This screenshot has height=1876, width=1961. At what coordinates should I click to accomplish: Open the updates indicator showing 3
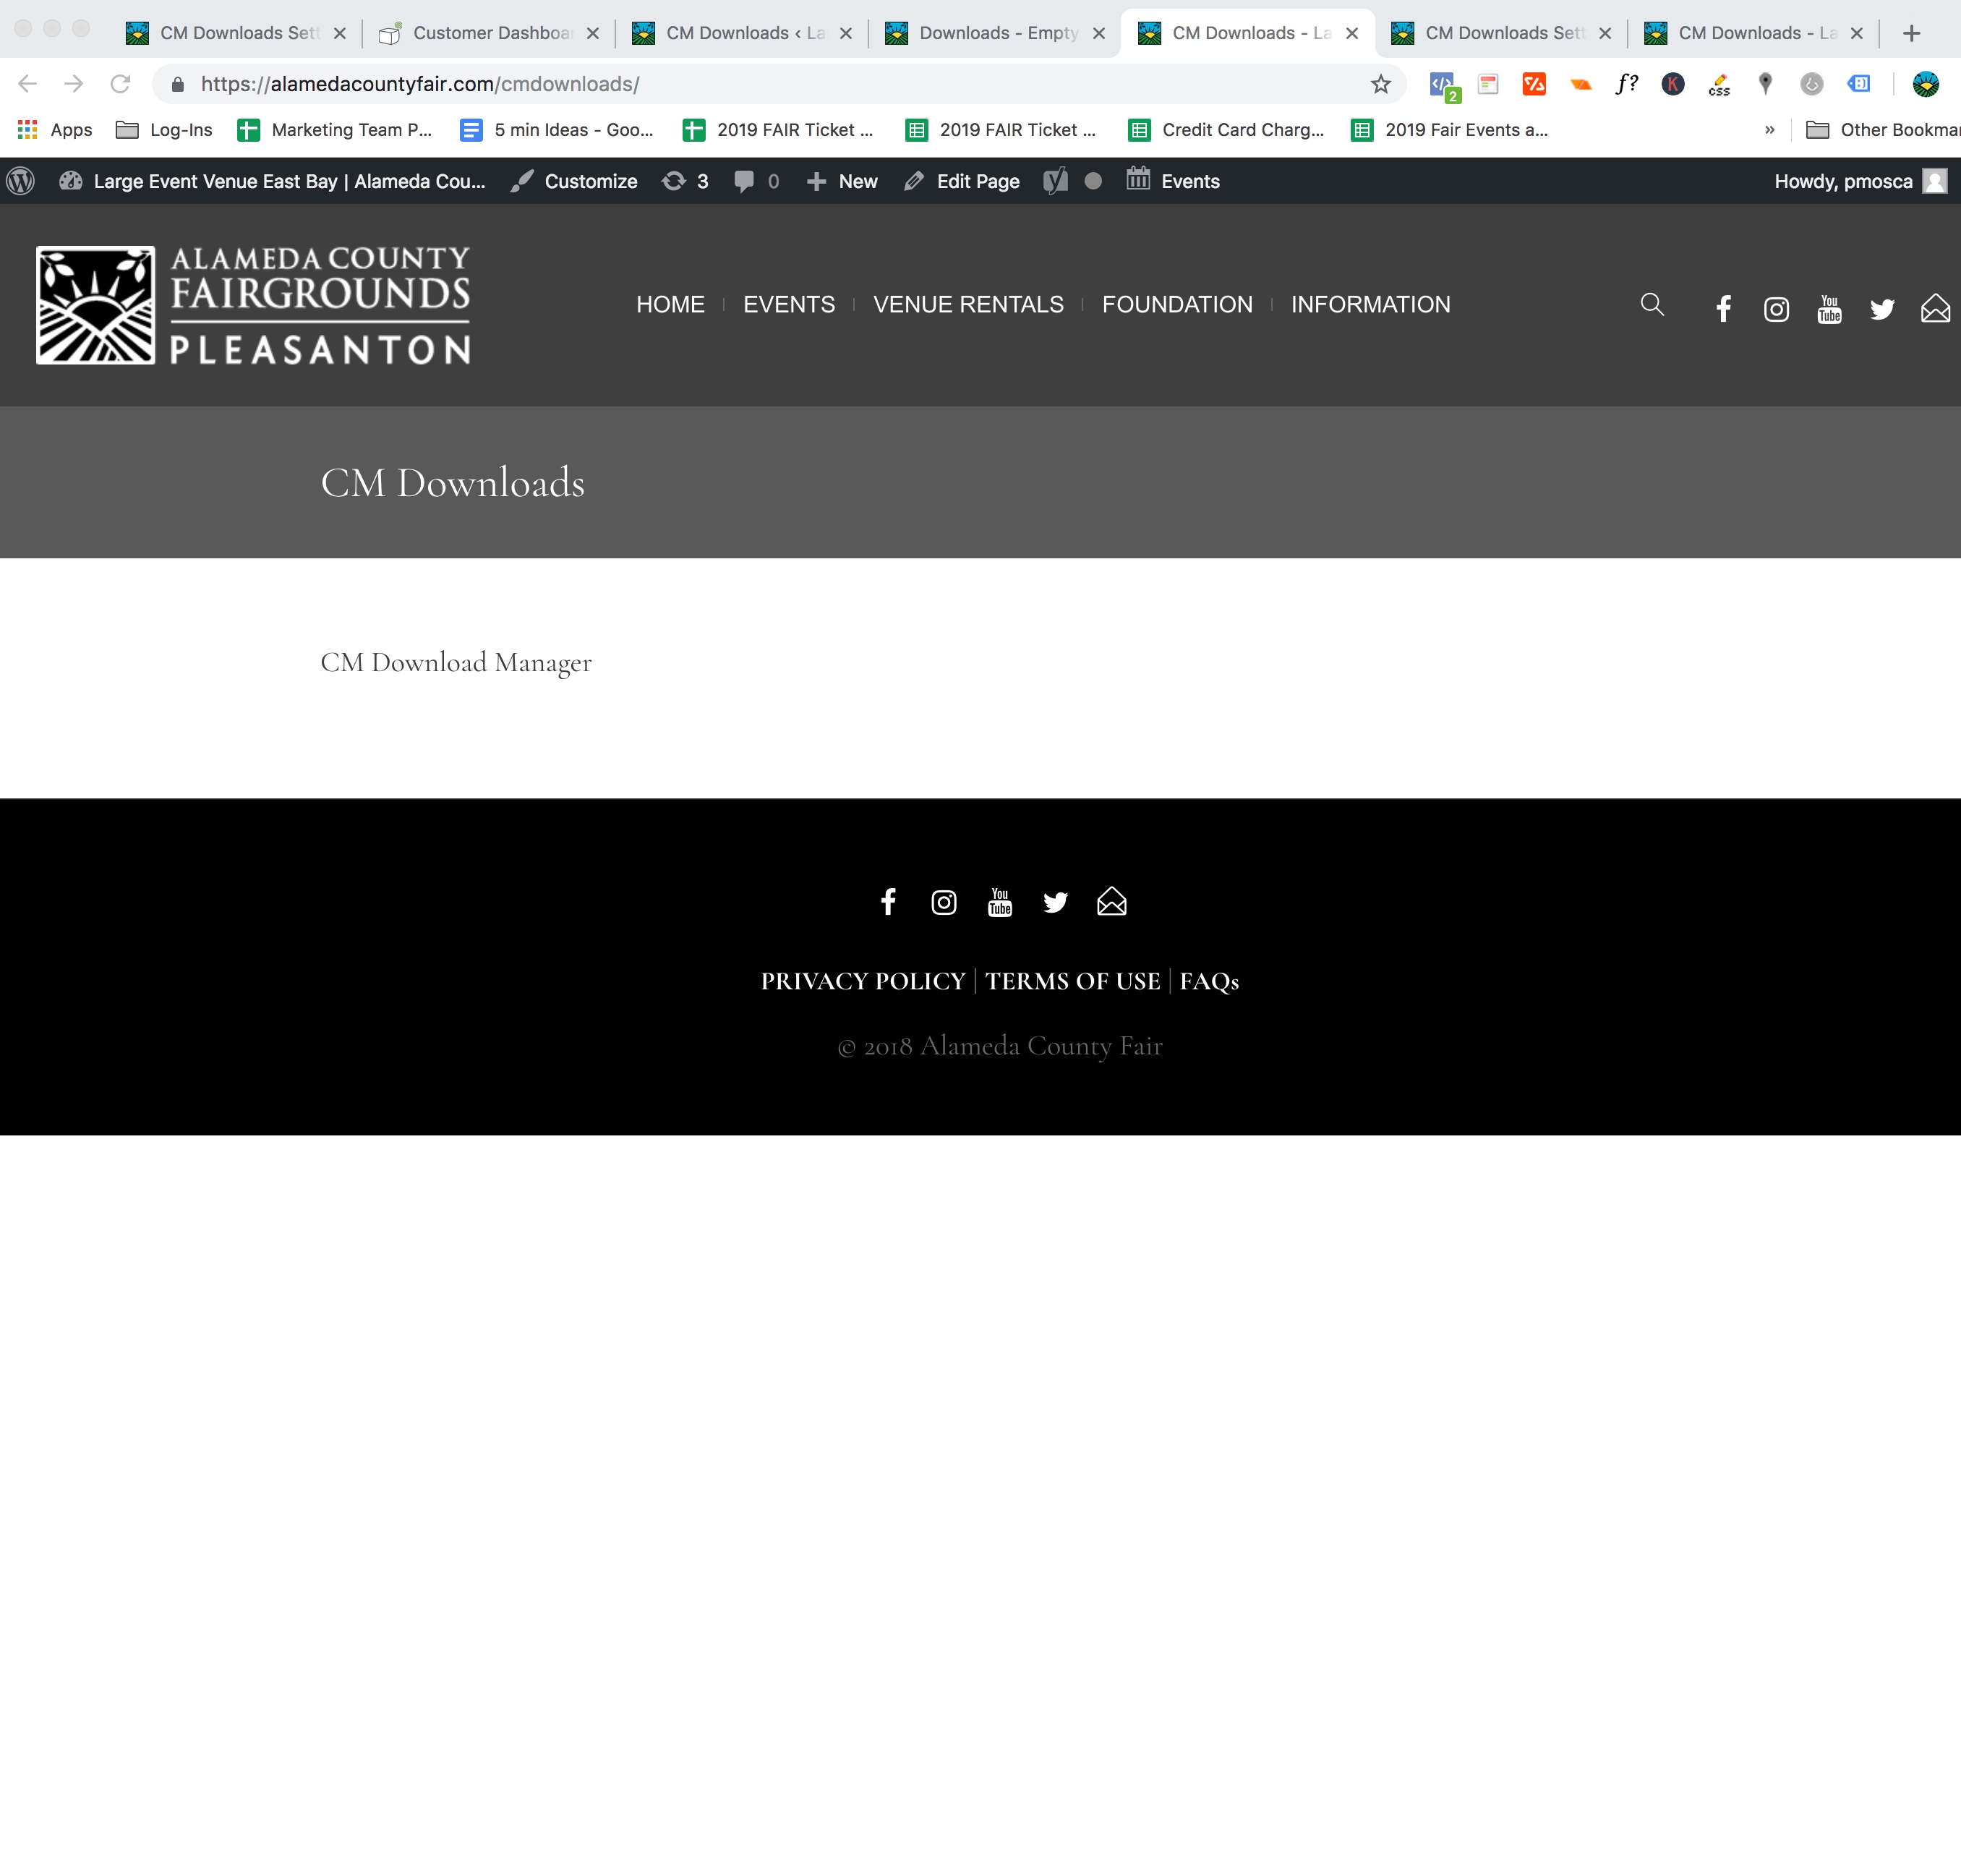(685, 181)
